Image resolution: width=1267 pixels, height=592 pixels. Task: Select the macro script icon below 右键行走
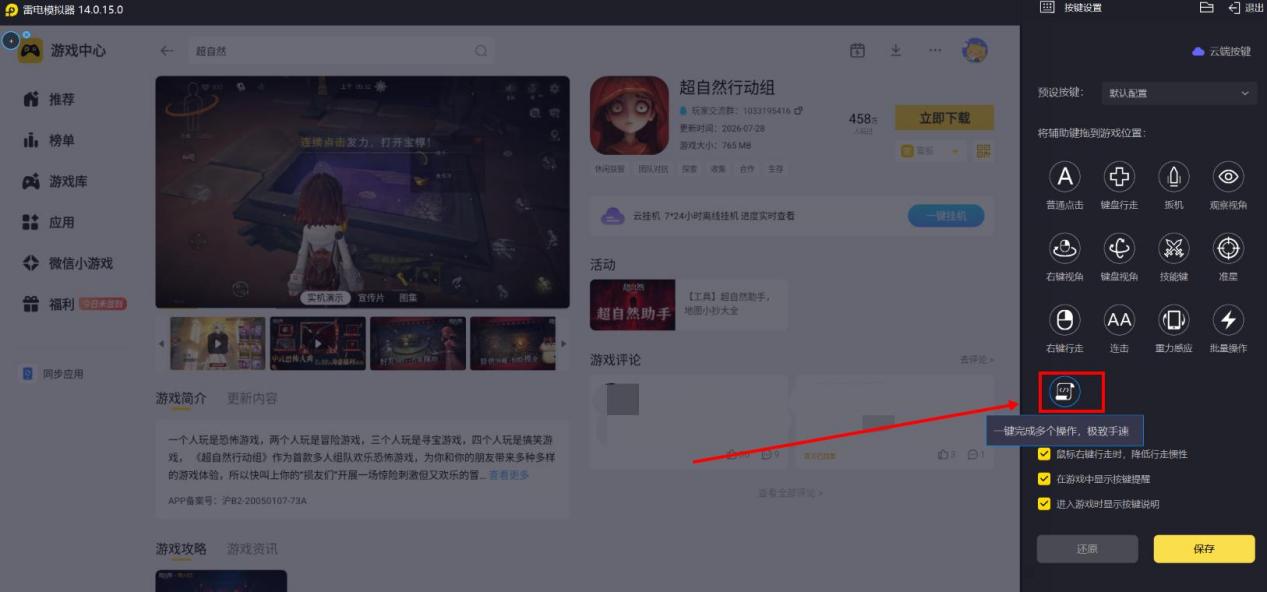tap(1064, 391)
